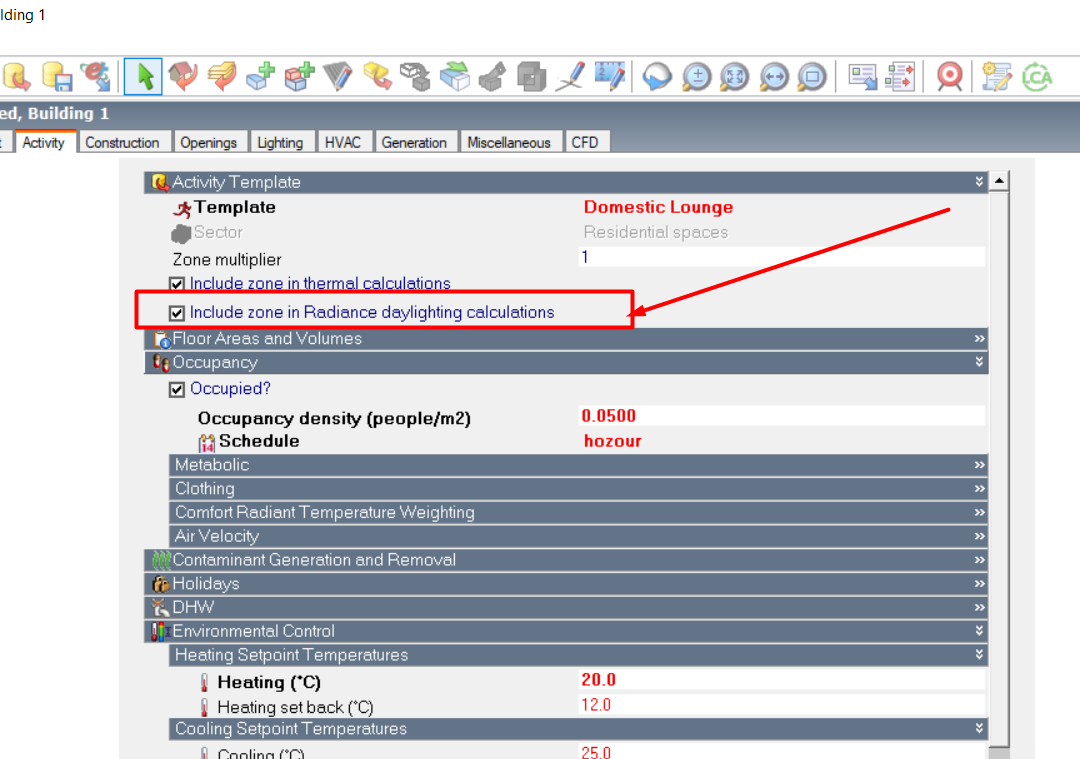Select the green arrow pointer tool
1080x759 pixels.
(x=143, y=76)
